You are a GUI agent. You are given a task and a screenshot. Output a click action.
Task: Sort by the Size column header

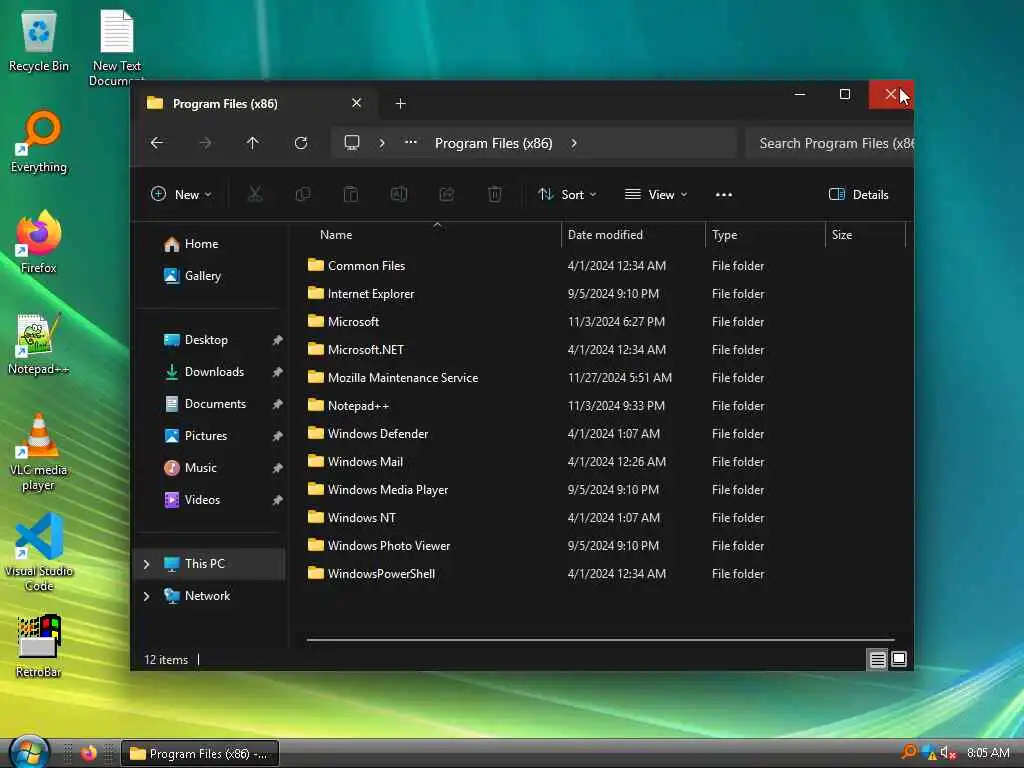(865, 234)
